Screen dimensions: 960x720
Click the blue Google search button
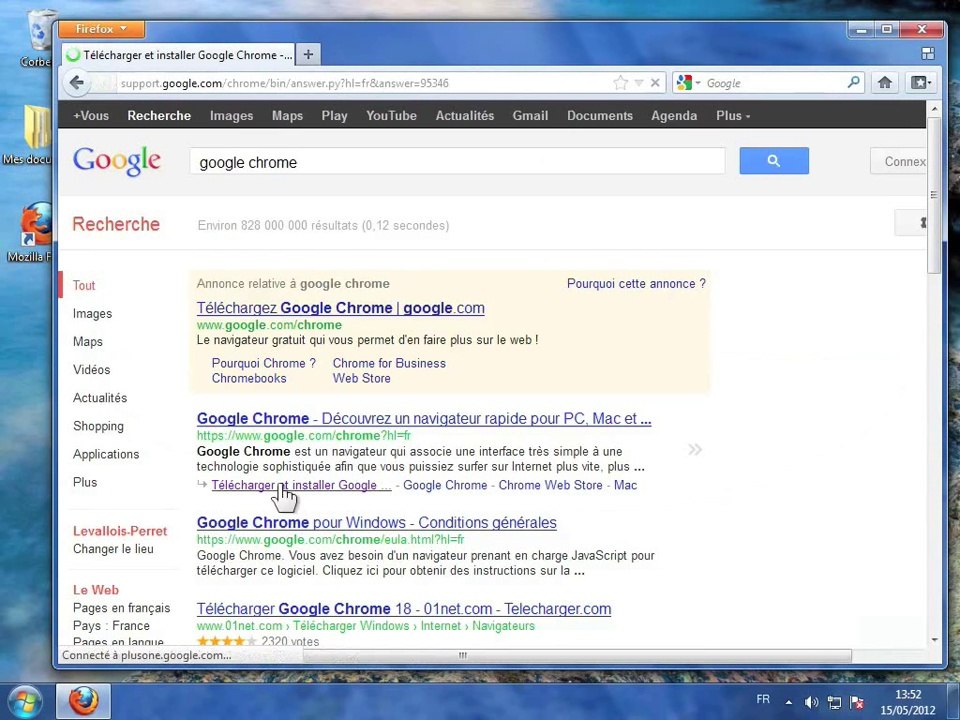pyautogui.click(x=774, y=160)
